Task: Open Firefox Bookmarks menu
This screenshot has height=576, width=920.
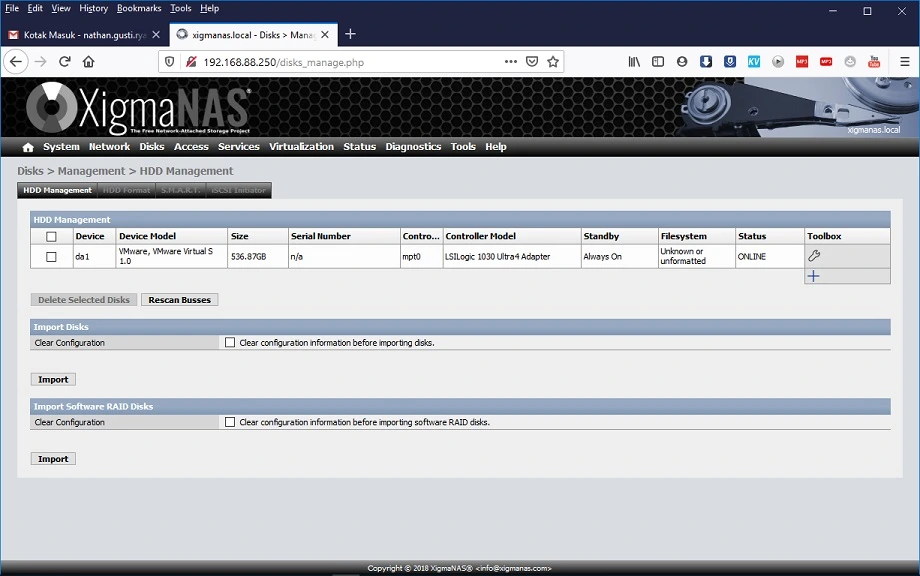Action: (139, 8)
